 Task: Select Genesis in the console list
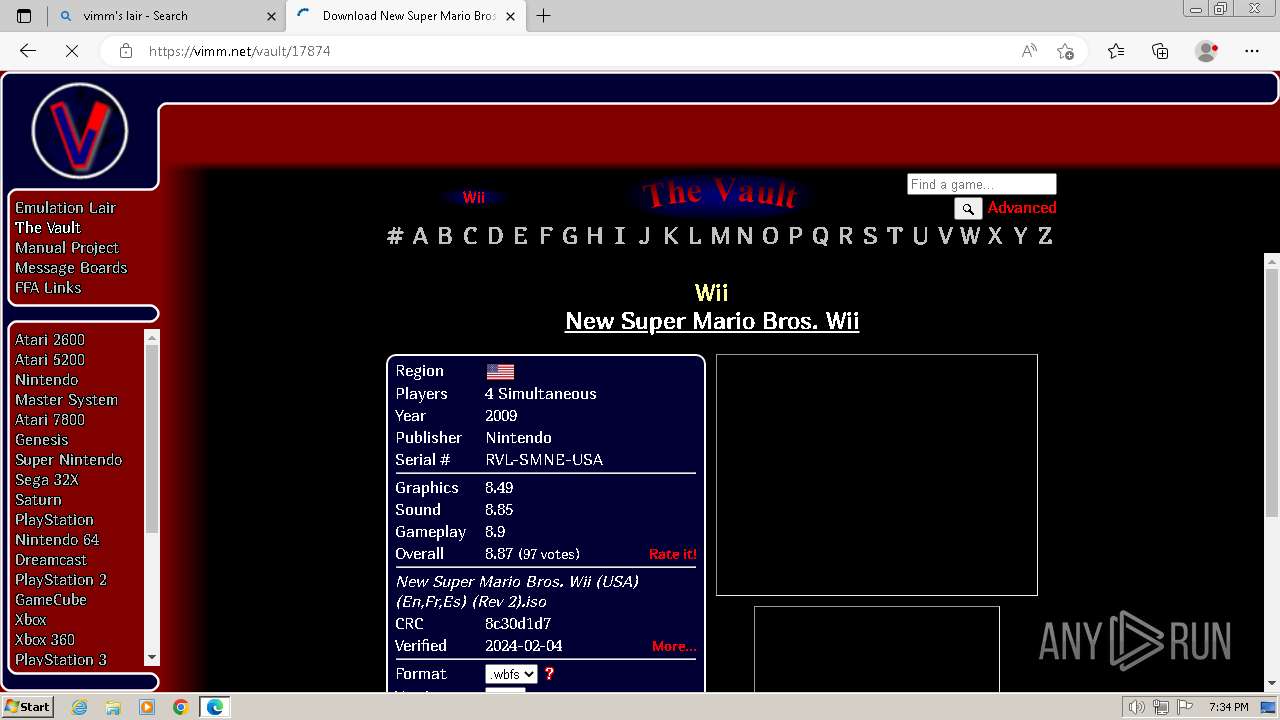(x=42, y=440)
